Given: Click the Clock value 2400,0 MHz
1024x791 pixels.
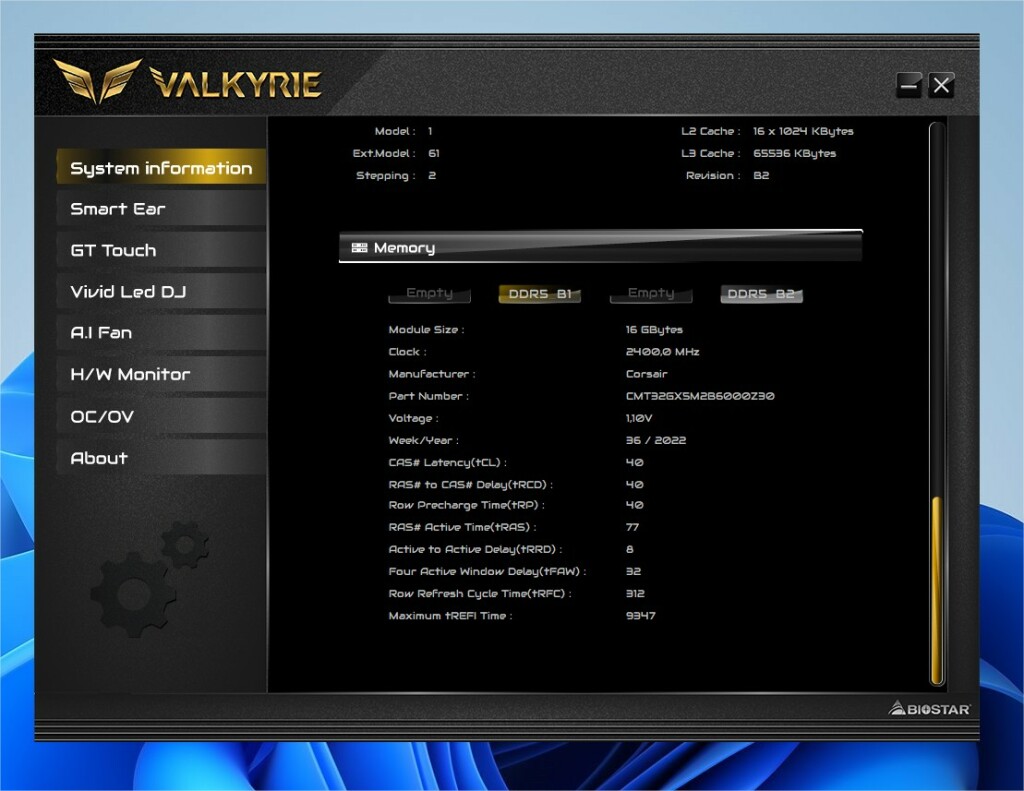Looking at the screenshot, I should (x=662, y=351).
